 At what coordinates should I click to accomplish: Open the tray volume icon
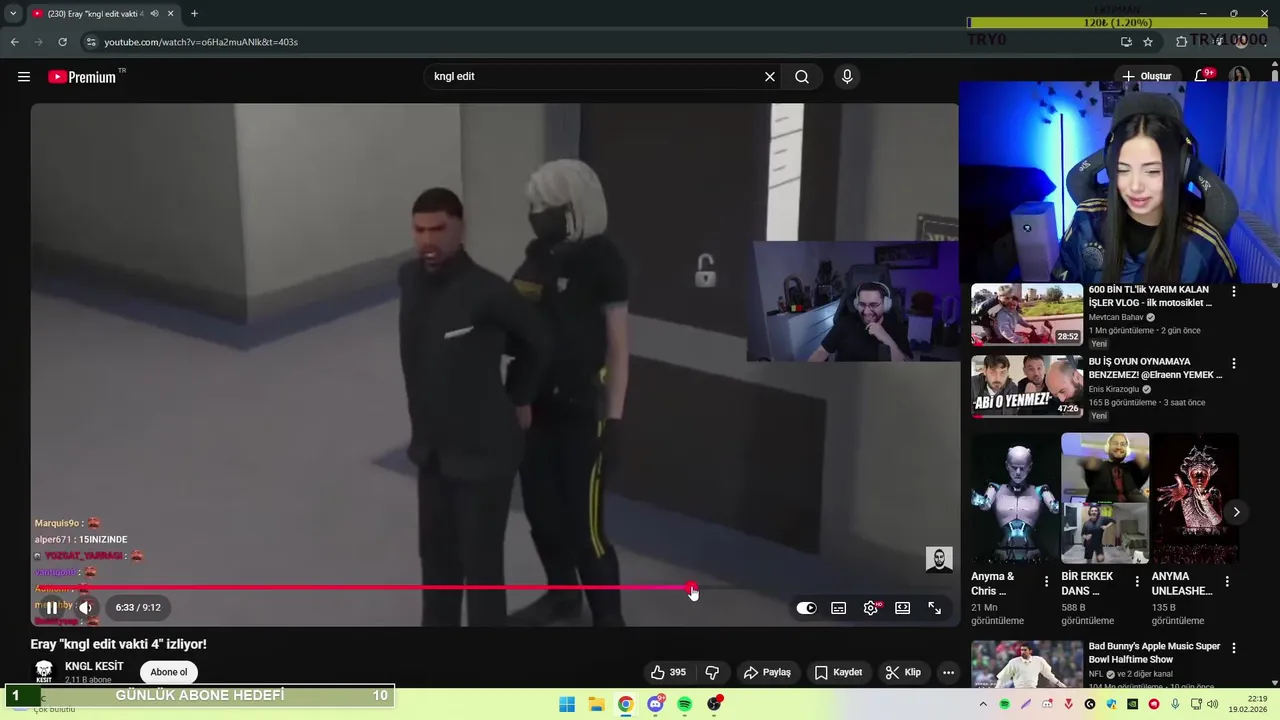pyautogui.click(x=1213, y=704)
